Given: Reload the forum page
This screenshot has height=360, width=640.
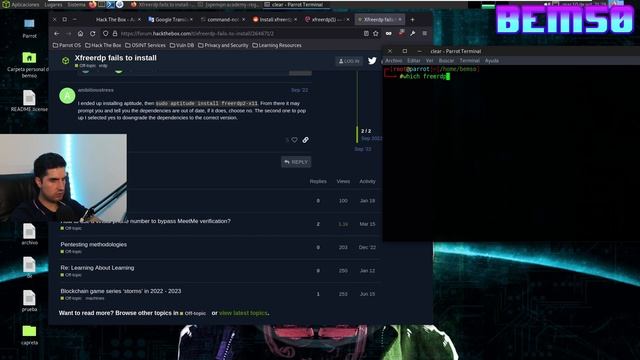Looking at the screenshot, I should [x=93, y=33].
